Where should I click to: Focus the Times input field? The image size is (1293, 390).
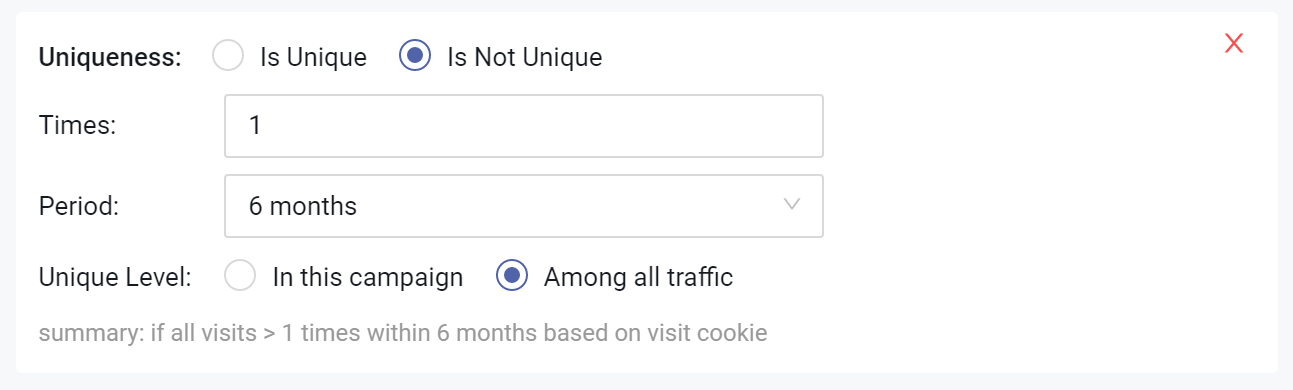524,126
